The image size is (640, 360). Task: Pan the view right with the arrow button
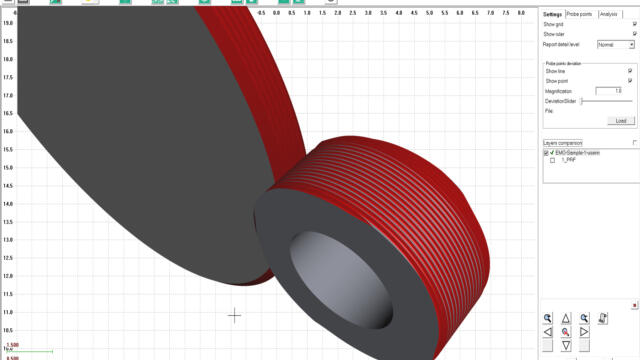584,332
